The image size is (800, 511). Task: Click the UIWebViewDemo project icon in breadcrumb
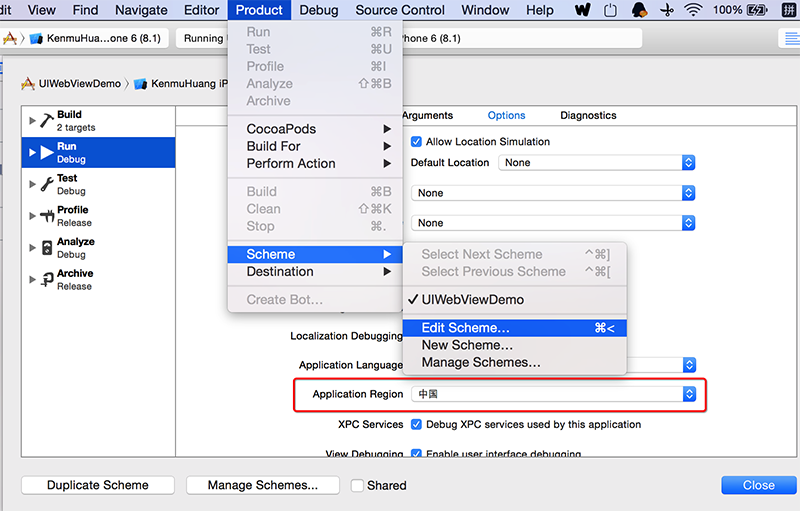[28, 84]
